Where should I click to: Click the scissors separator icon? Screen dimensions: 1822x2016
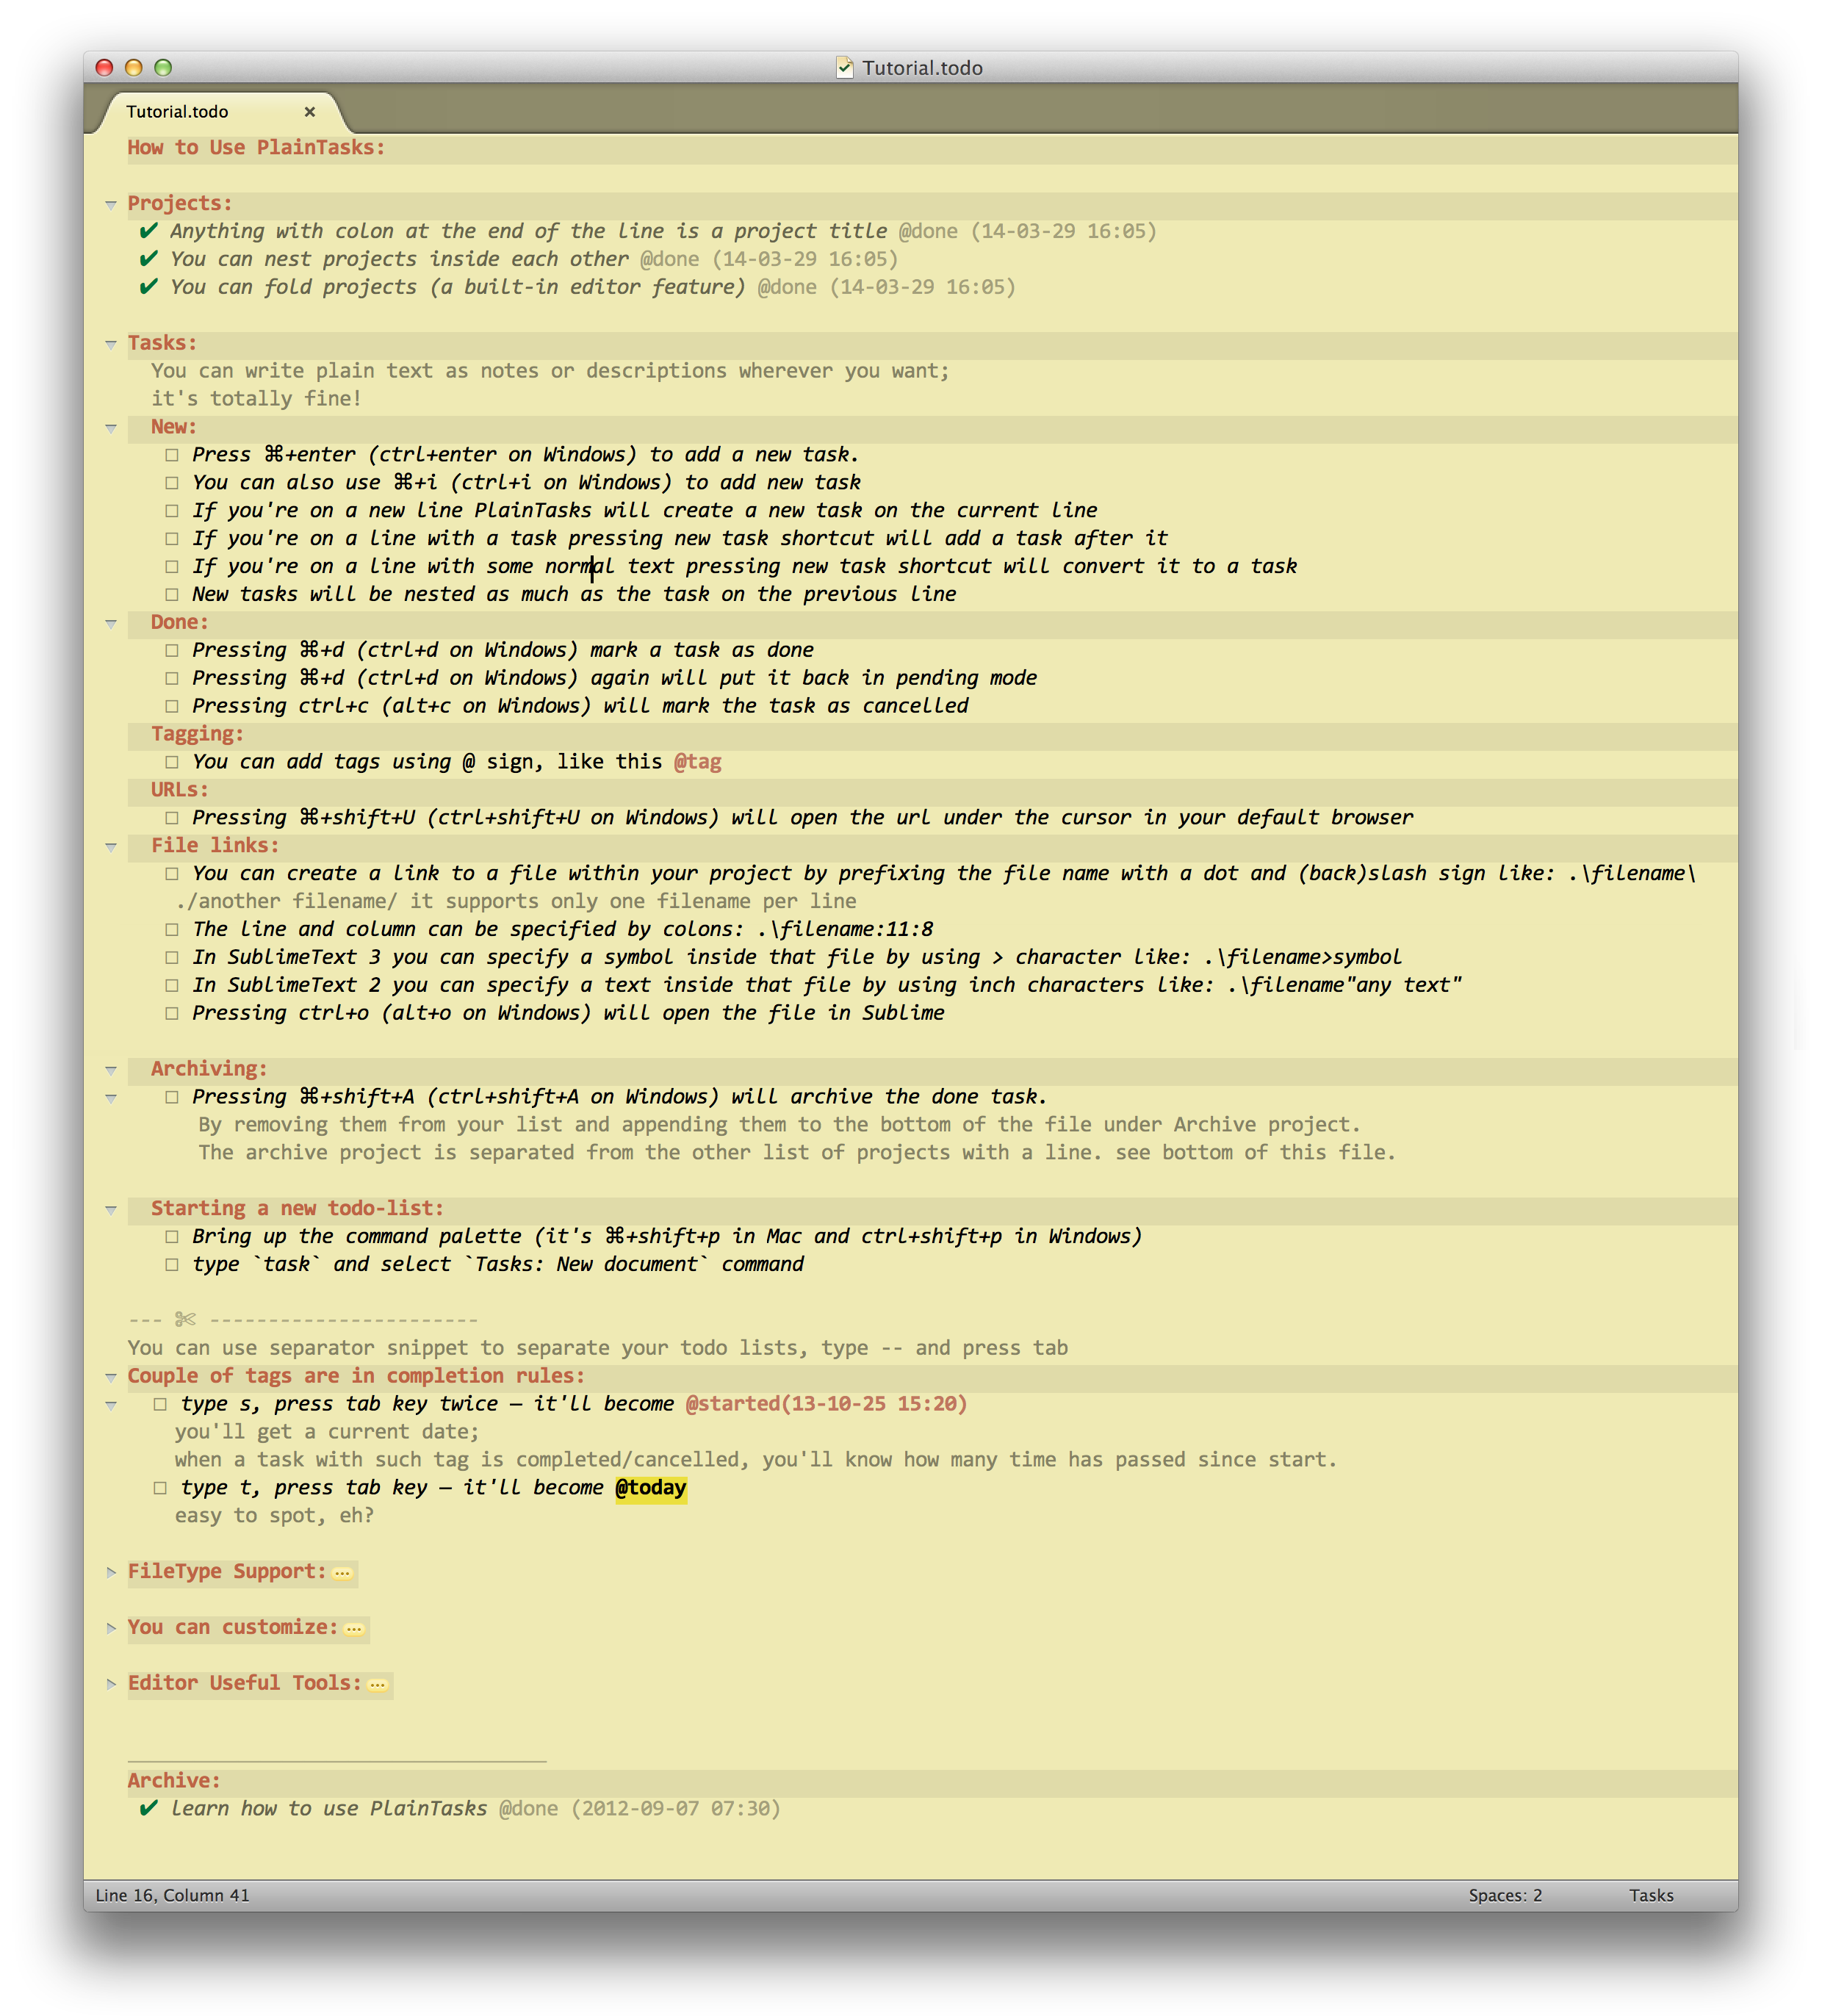click(x=185, y=1320)
